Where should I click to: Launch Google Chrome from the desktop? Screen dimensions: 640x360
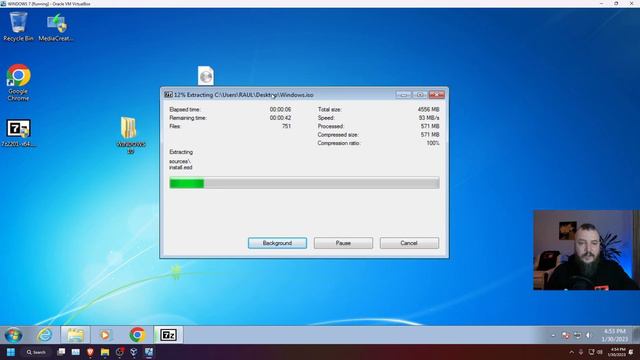tap(18, 82)
